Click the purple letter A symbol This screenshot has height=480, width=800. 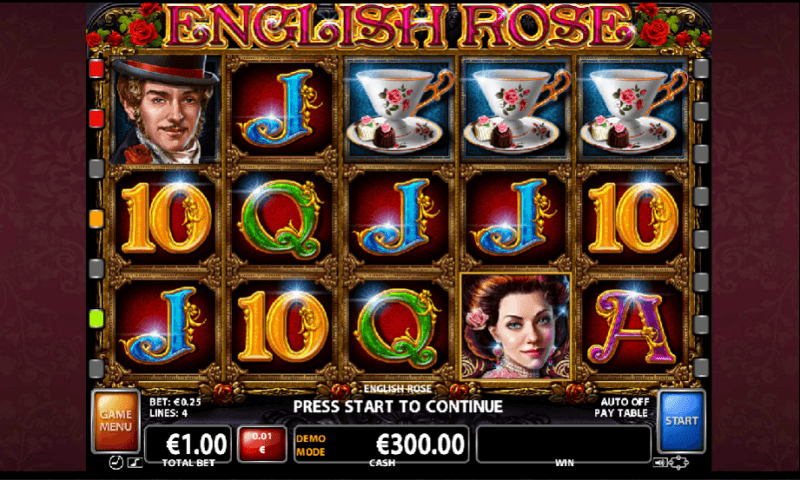coord(632,326)
